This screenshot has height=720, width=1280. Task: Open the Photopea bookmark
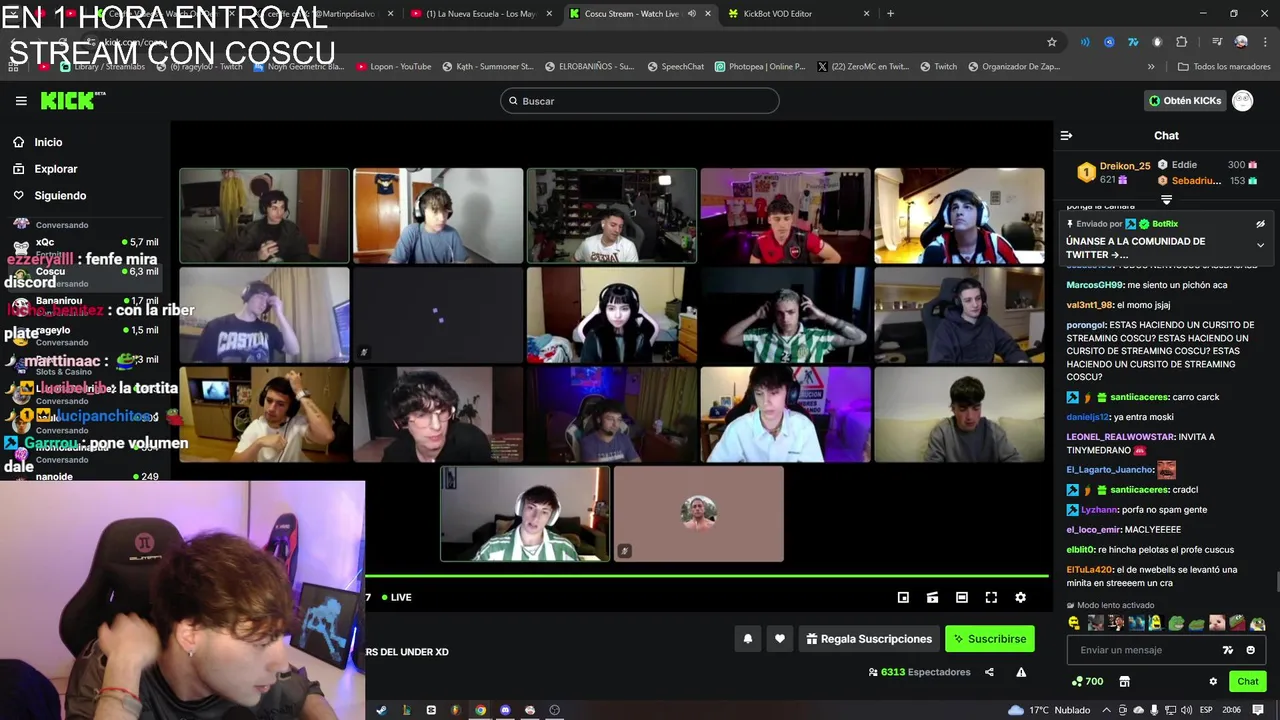click(x=759, y=67)
